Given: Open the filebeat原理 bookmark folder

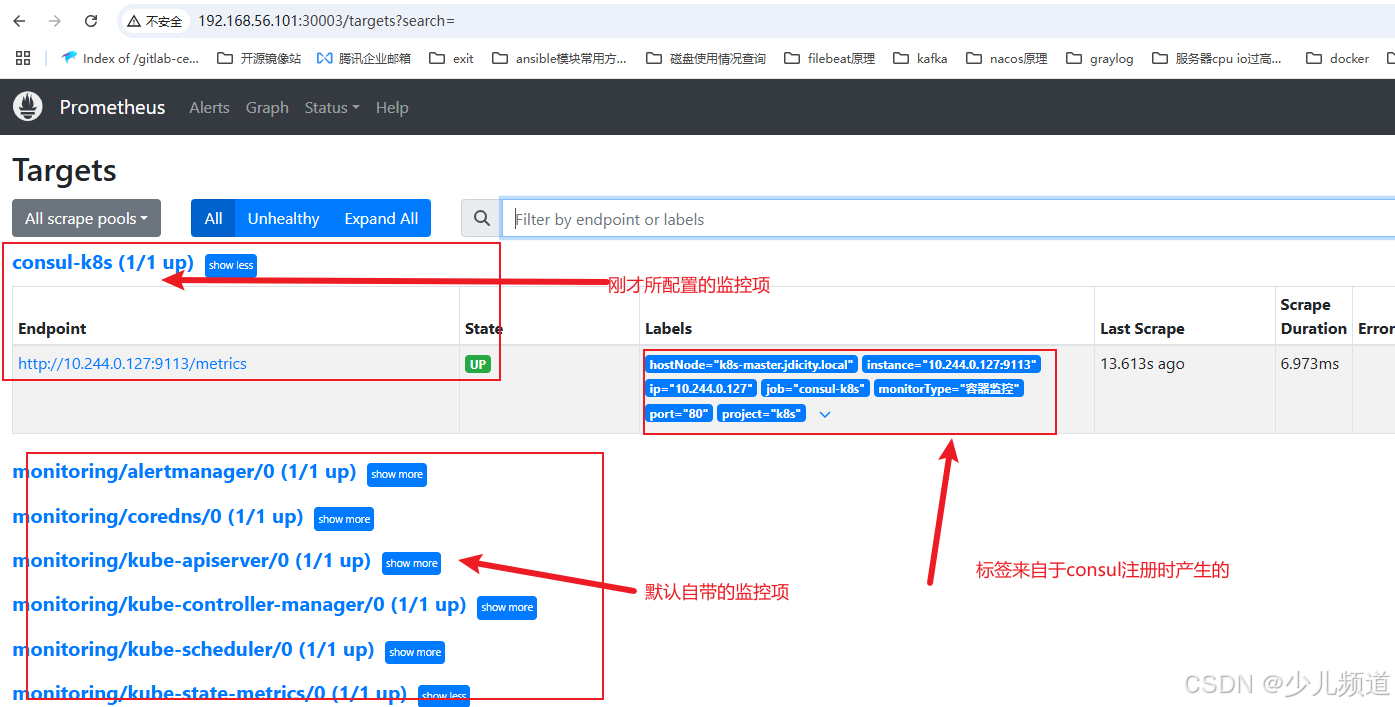Looking at the screenshot, I should [x=830, y=58].
